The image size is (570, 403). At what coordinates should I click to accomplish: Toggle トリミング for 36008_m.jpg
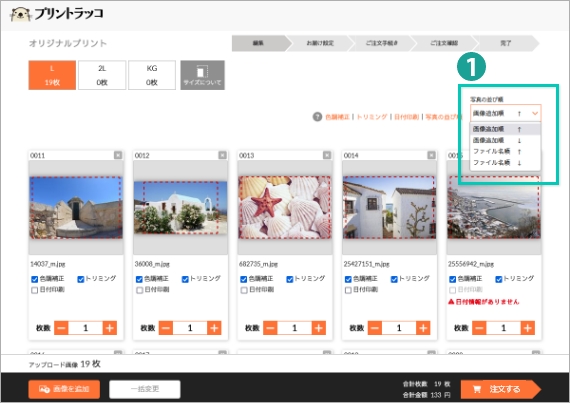[185, 279]
